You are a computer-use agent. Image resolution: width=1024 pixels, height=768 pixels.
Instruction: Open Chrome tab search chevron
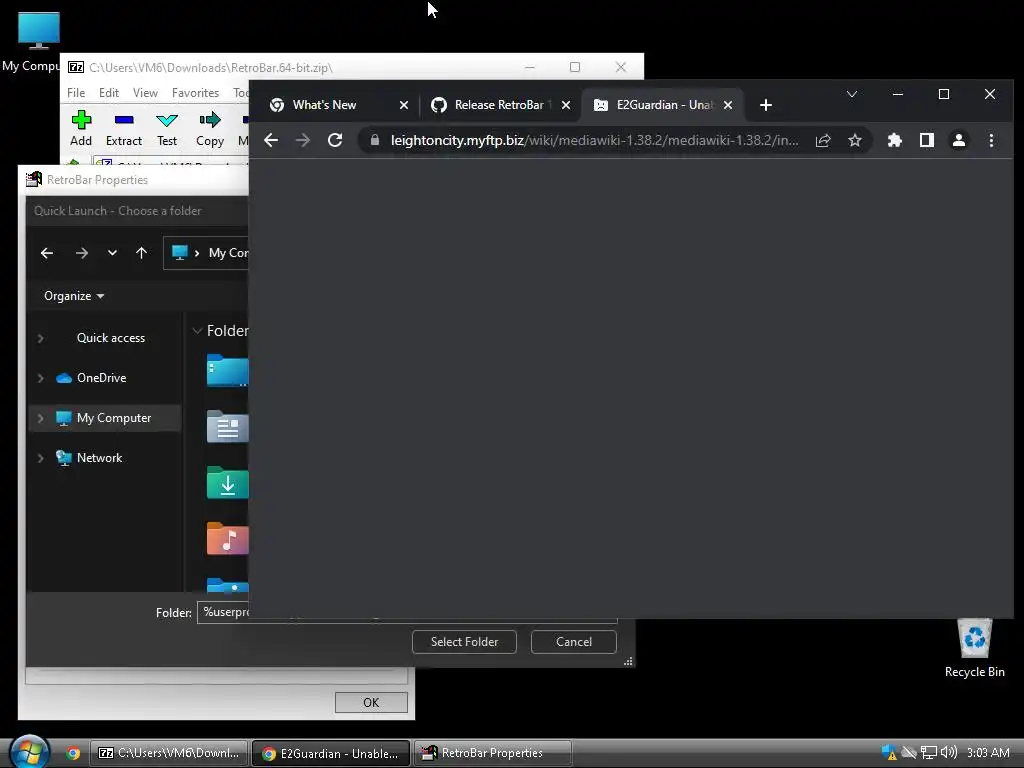point(852,94)
